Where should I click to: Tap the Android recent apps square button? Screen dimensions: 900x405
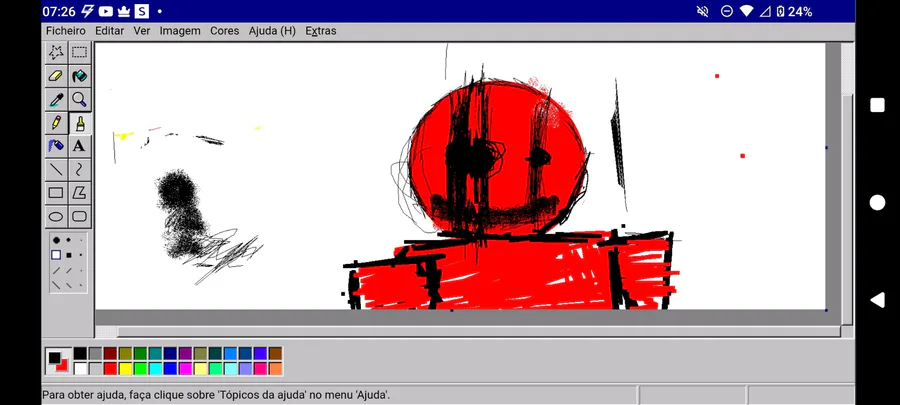point(877,105)
